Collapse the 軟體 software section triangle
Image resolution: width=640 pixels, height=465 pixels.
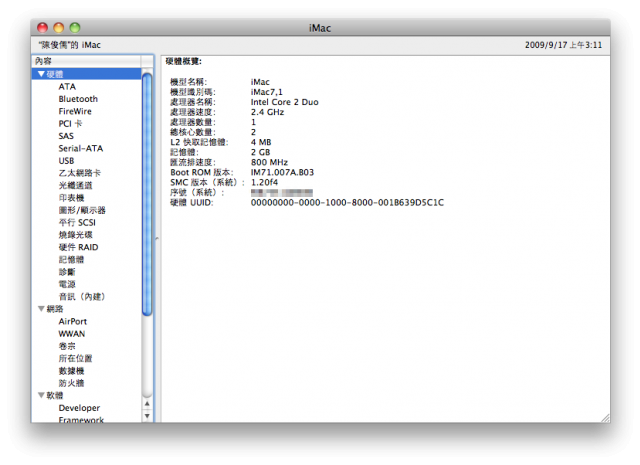tap(41, 395)
